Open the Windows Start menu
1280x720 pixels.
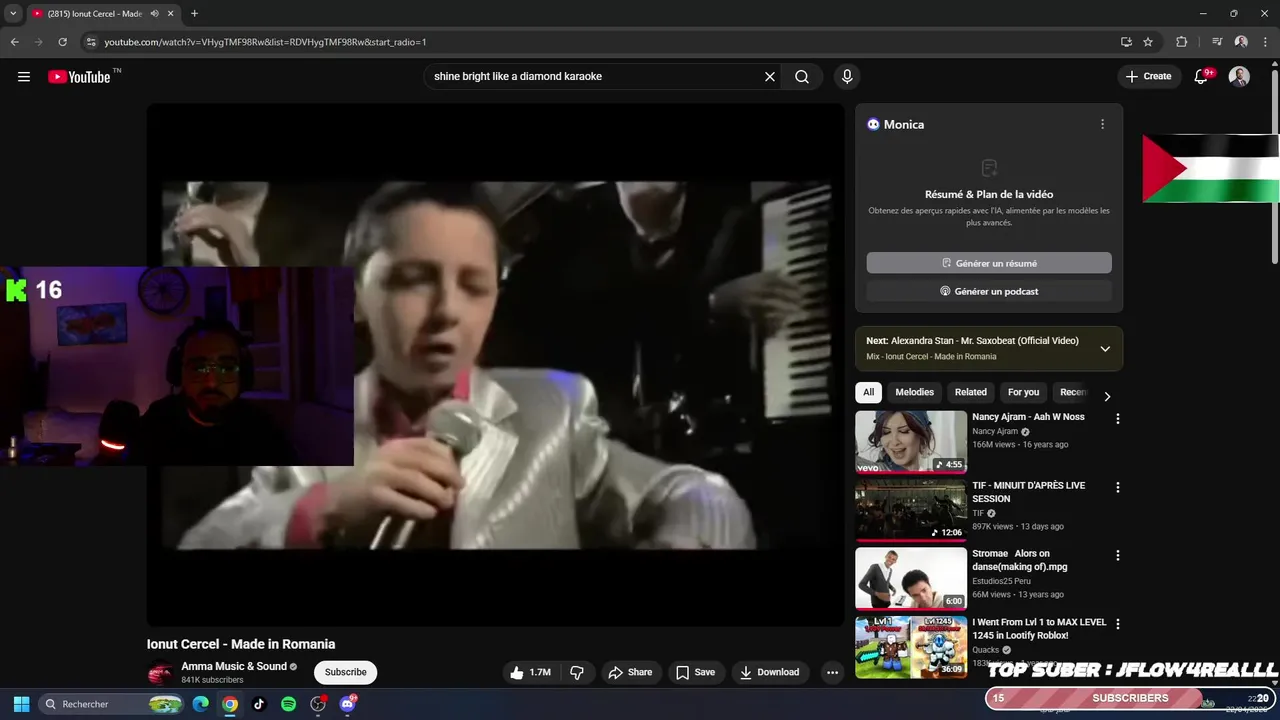[x=21, y=704]
